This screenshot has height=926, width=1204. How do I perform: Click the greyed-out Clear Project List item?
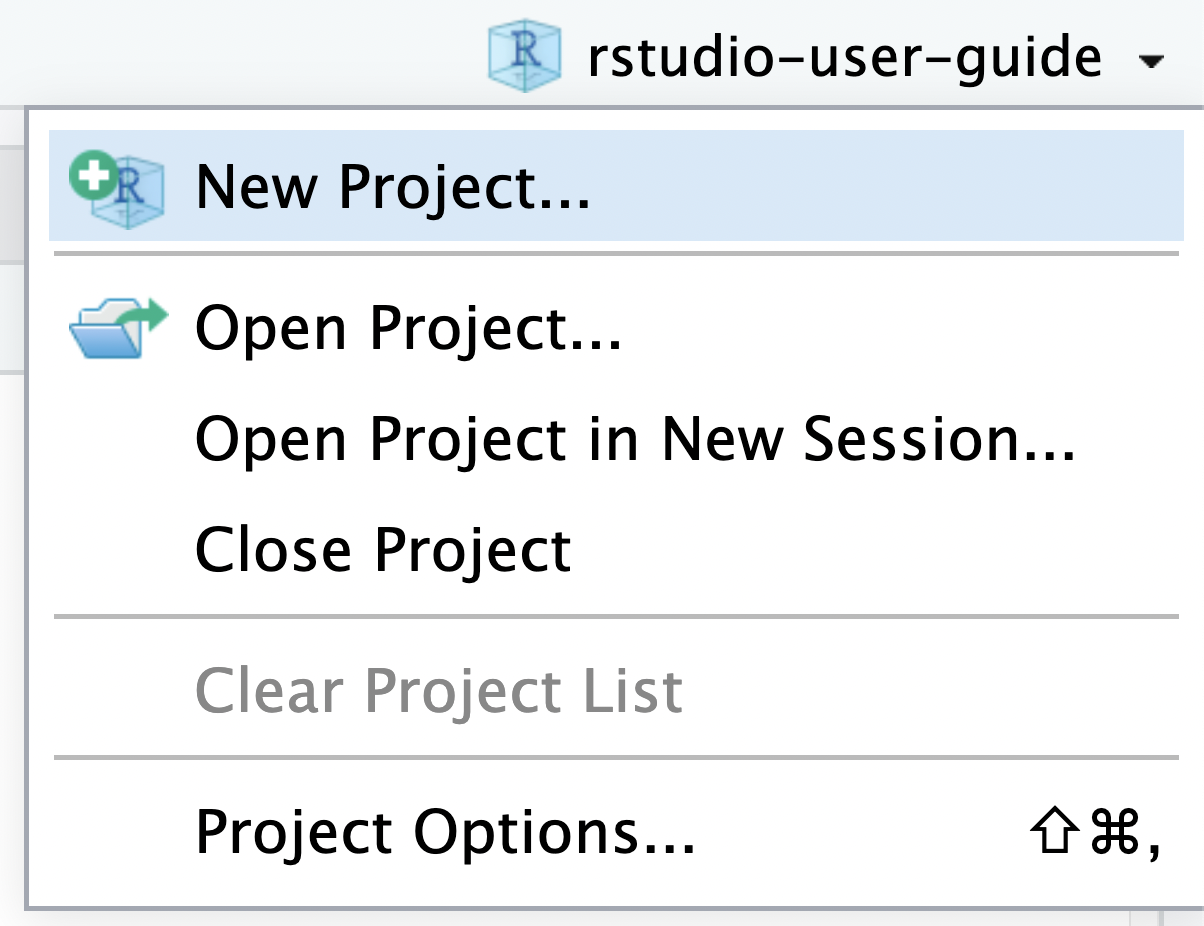(616, 689)
